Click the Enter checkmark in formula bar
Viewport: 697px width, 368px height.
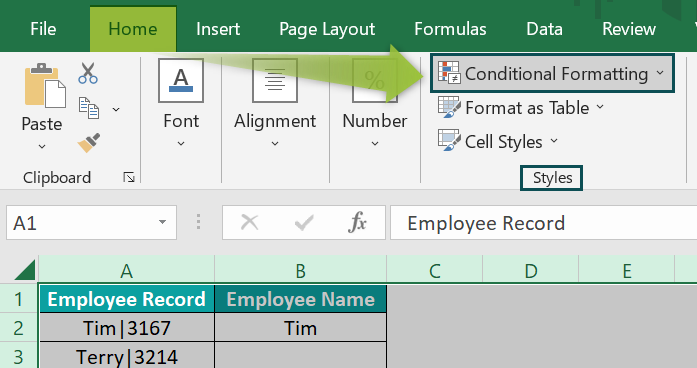point(304,222)
